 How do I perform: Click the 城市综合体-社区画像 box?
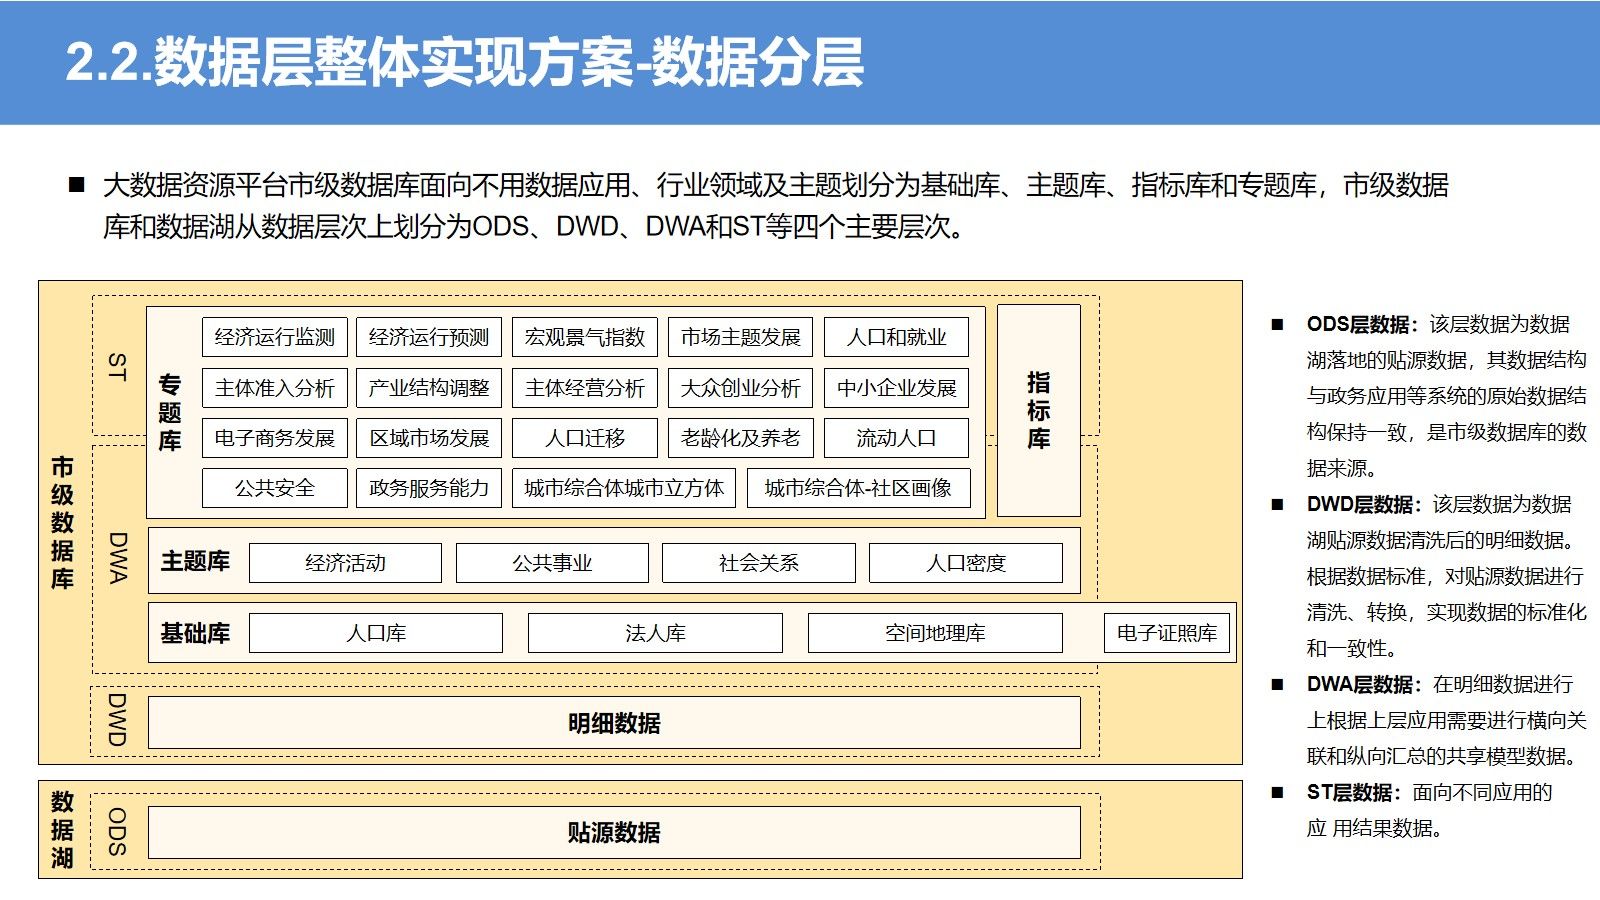tap(859, 488)
